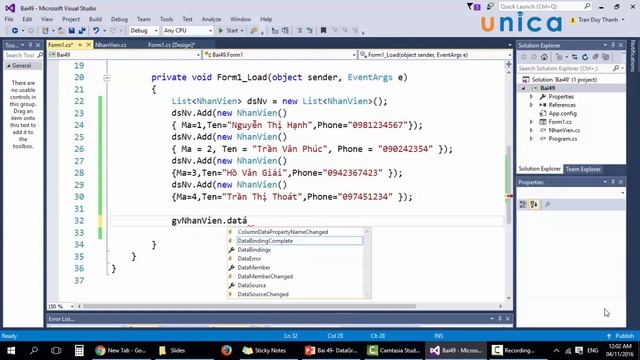The height and width of the screenshot is (360, 640).
Task: Expand the References node
Action: tap(531, 105)
